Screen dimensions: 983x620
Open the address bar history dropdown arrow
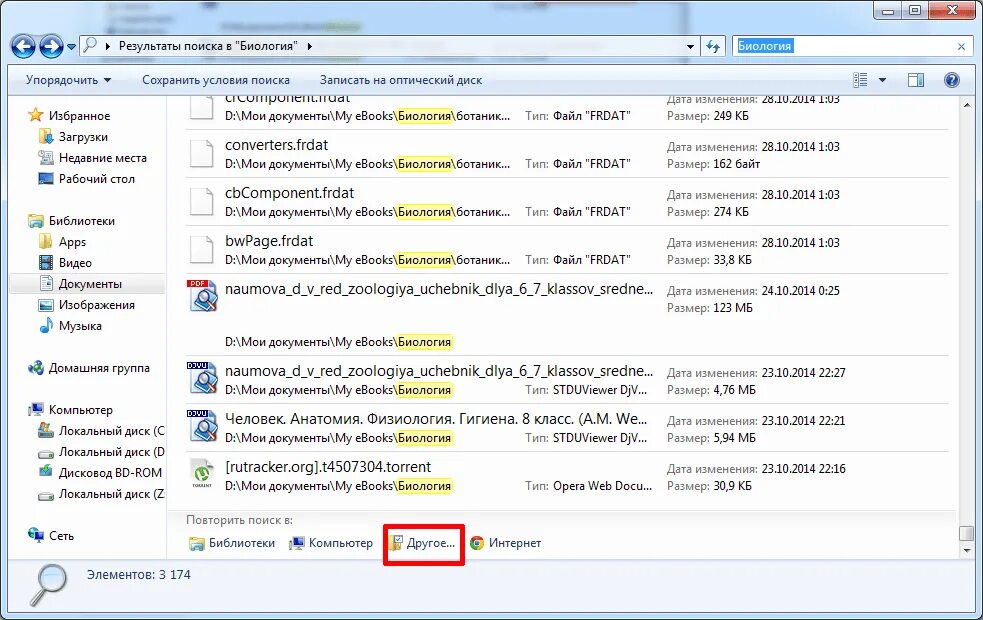click(x=690, y=46)
